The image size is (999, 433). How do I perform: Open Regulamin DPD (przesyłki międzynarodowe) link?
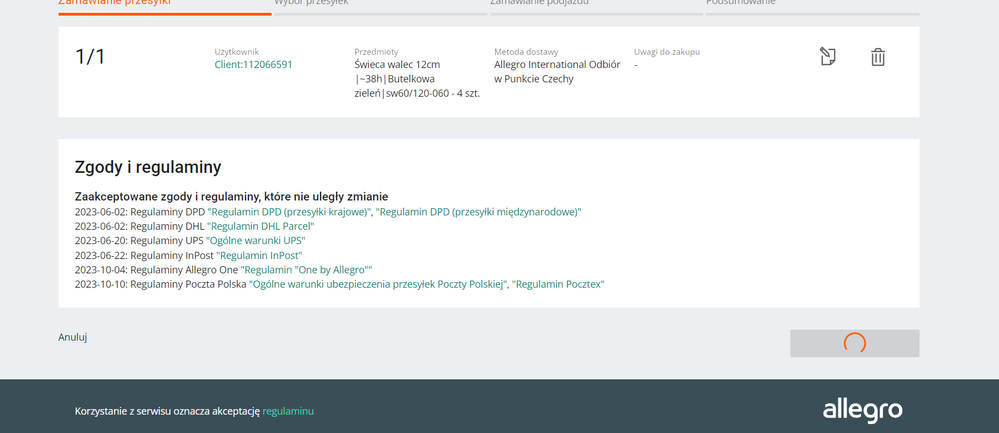tap(478, 211)
